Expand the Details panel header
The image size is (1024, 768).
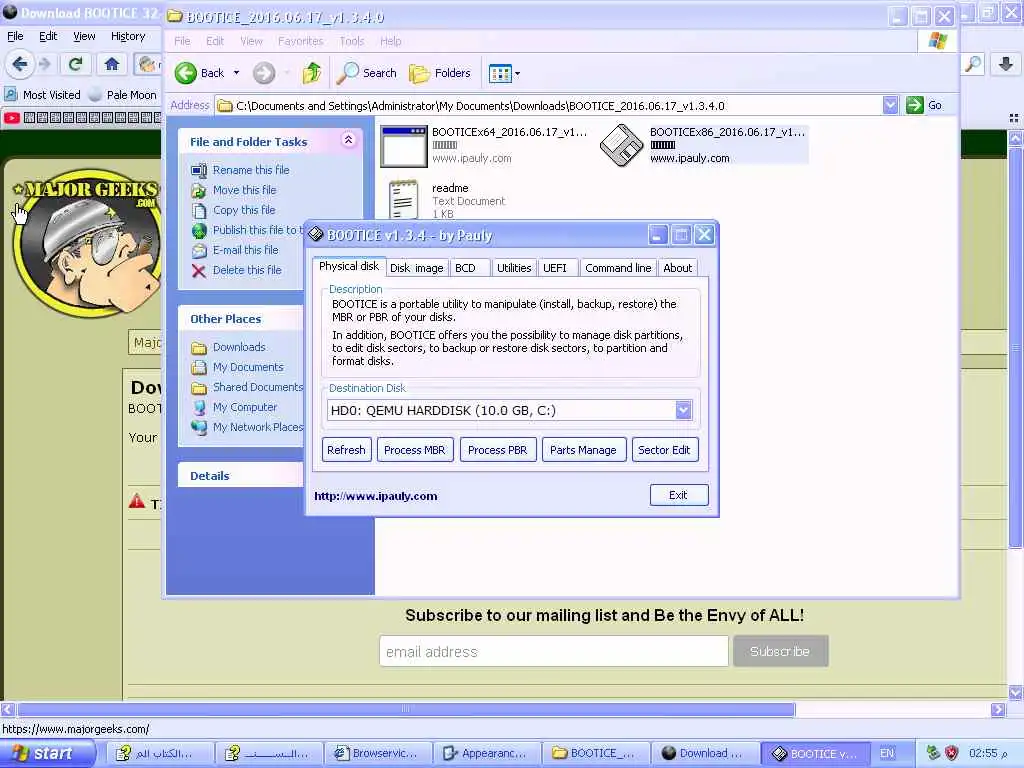[240, 475]
